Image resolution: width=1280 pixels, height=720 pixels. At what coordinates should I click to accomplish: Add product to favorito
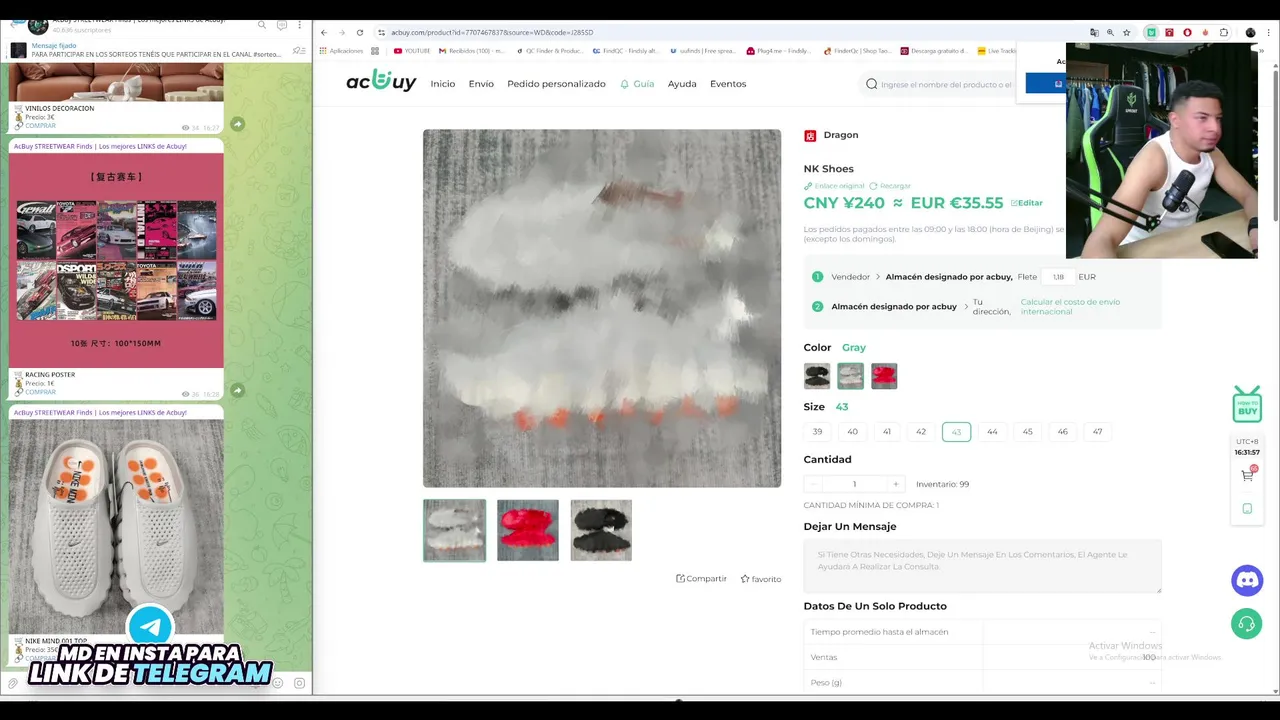coord(761,579)
